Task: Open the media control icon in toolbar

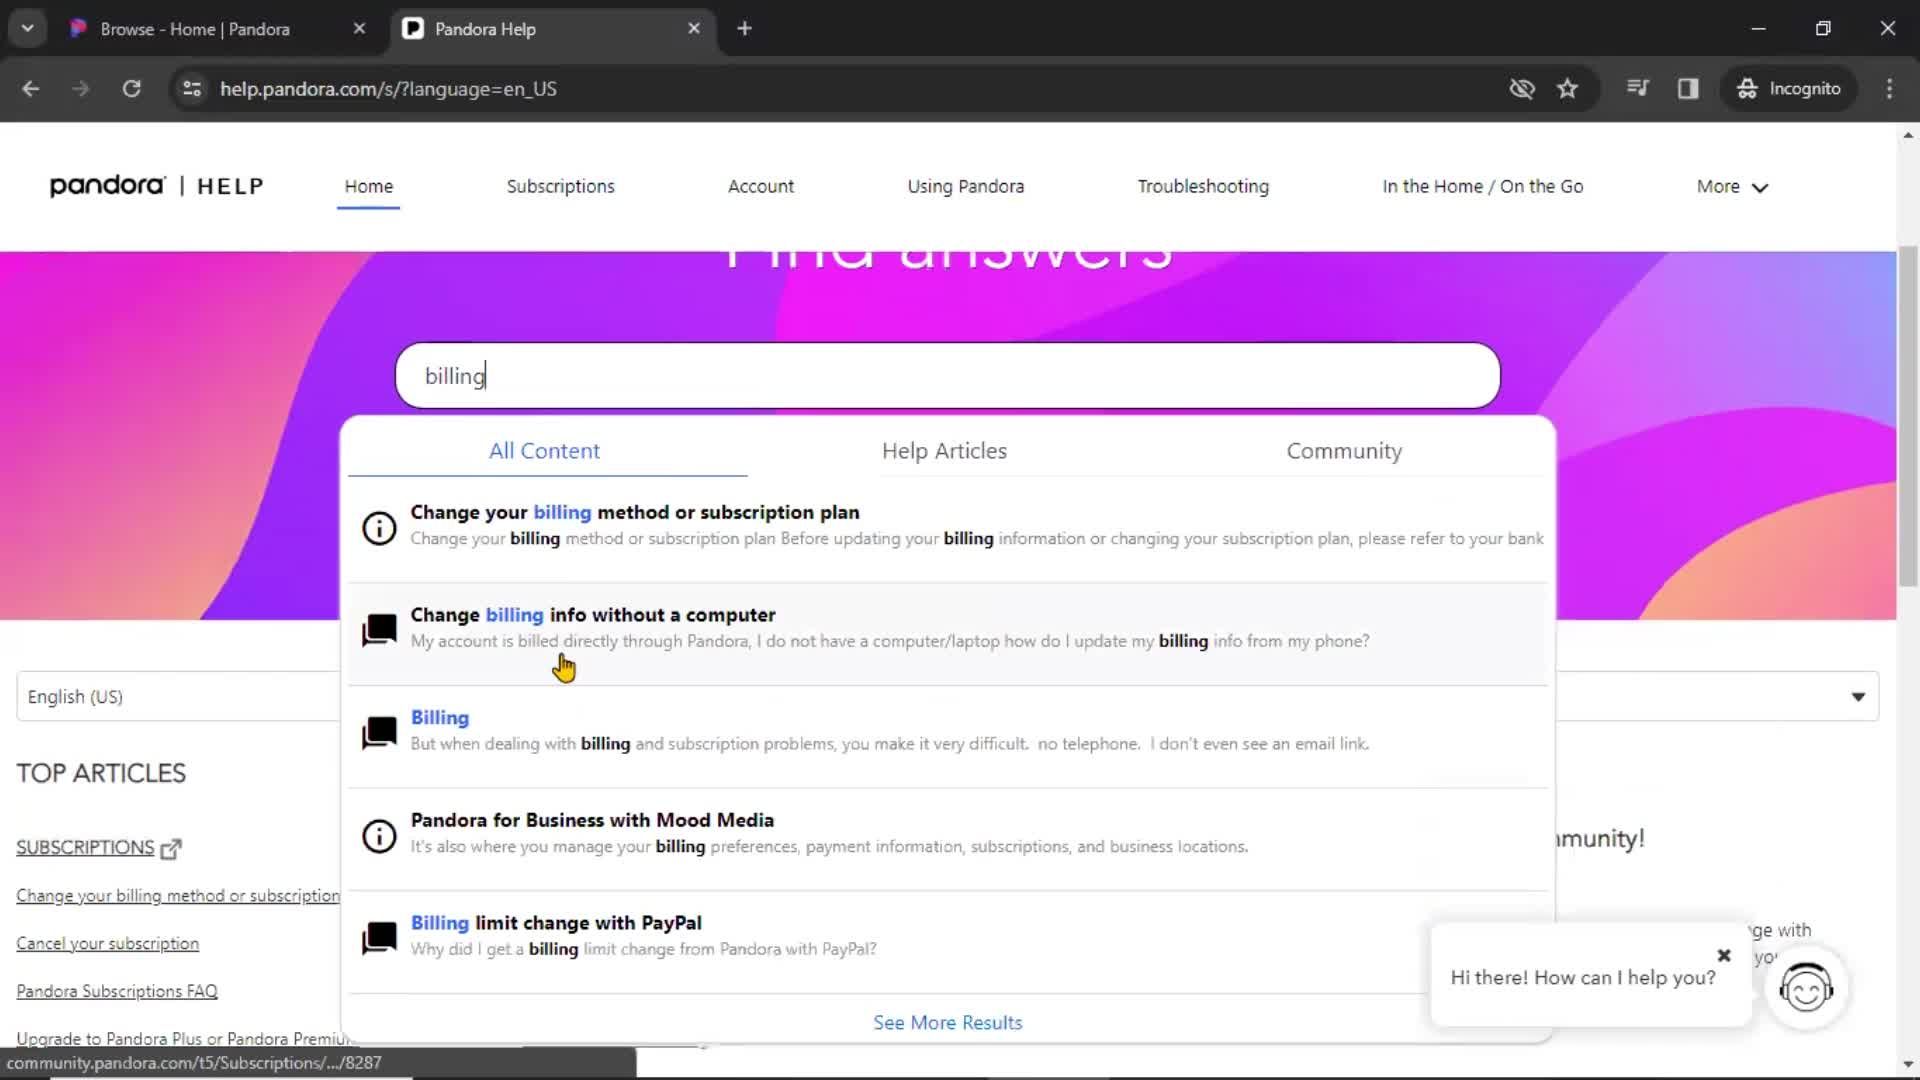Action: [x=1637, y=89]
